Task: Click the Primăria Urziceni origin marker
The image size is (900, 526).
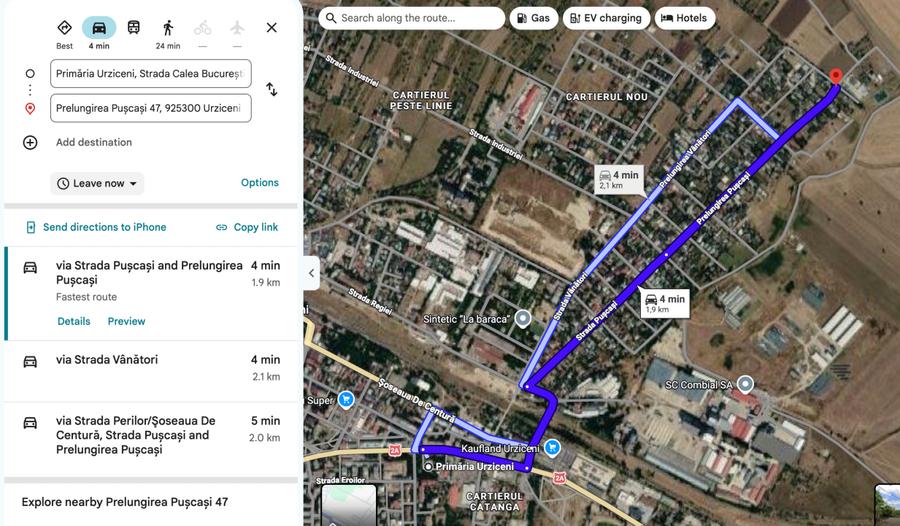Action: (428, 467)
